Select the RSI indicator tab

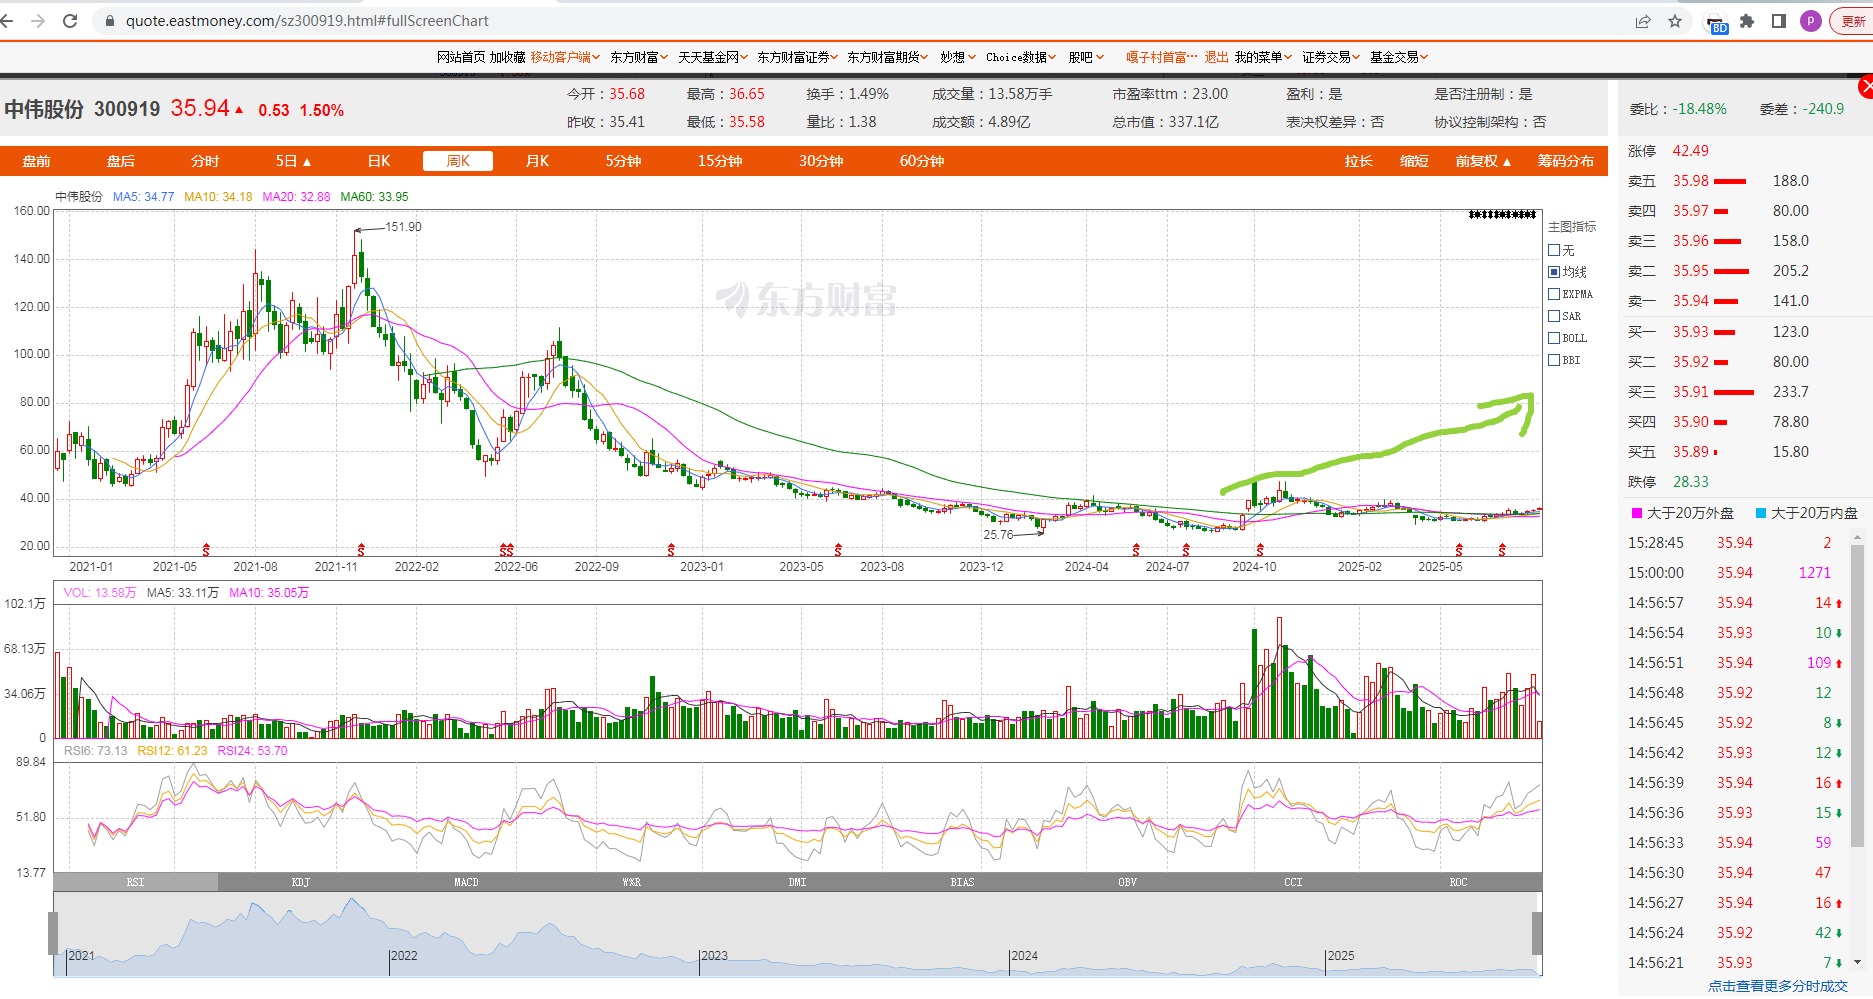(x=135, y=882)
